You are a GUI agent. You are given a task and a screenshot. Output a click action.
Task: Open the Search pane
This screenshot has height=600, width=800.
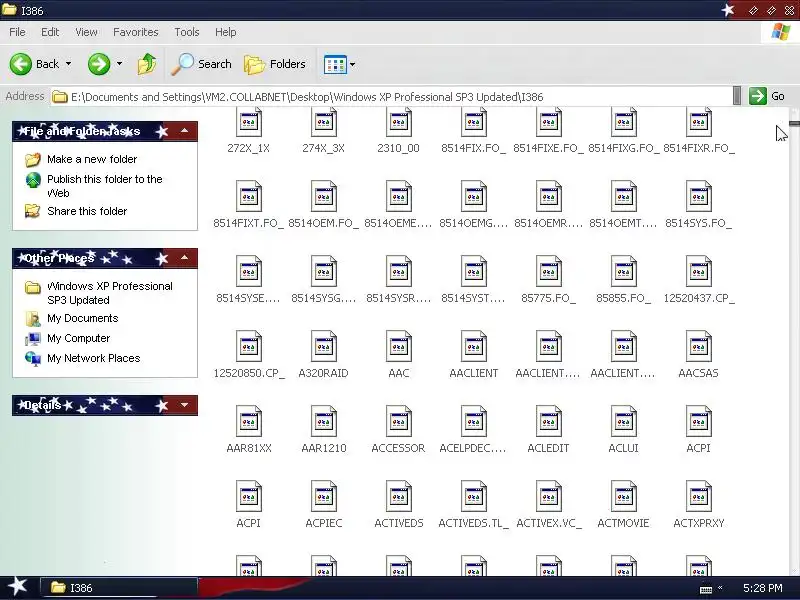(201, 64)
